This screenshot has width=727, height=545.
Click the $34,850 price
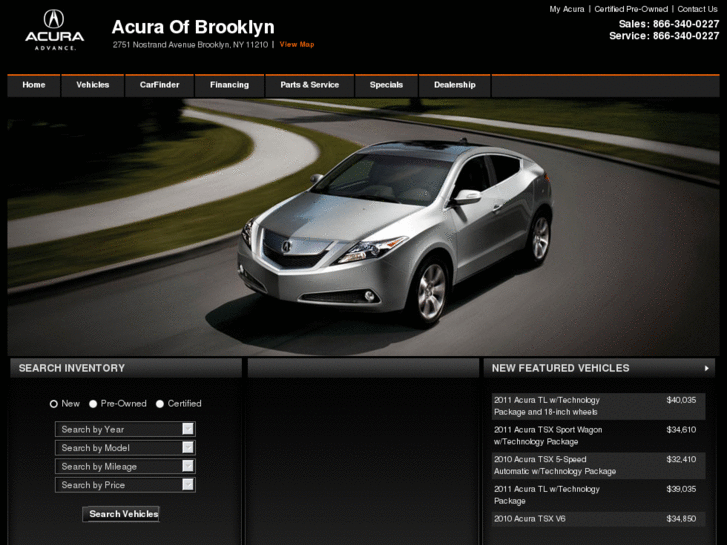click(681, 519)
